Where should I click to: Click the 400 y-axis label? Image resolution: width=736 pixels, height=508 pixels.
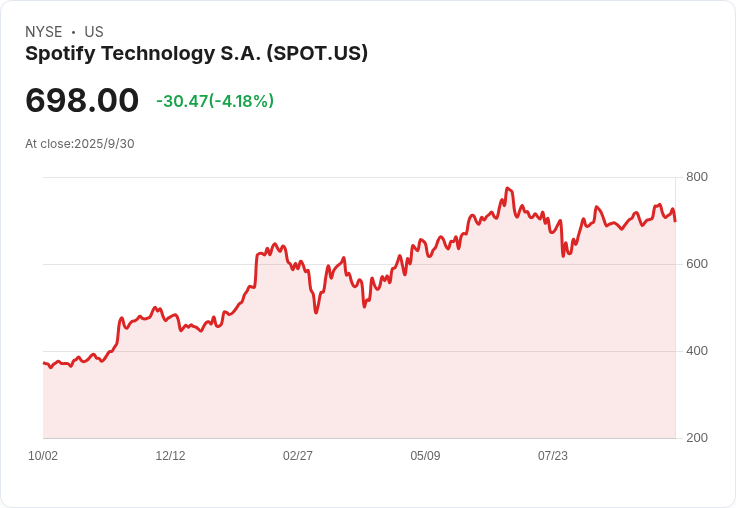tap(696, 351)
